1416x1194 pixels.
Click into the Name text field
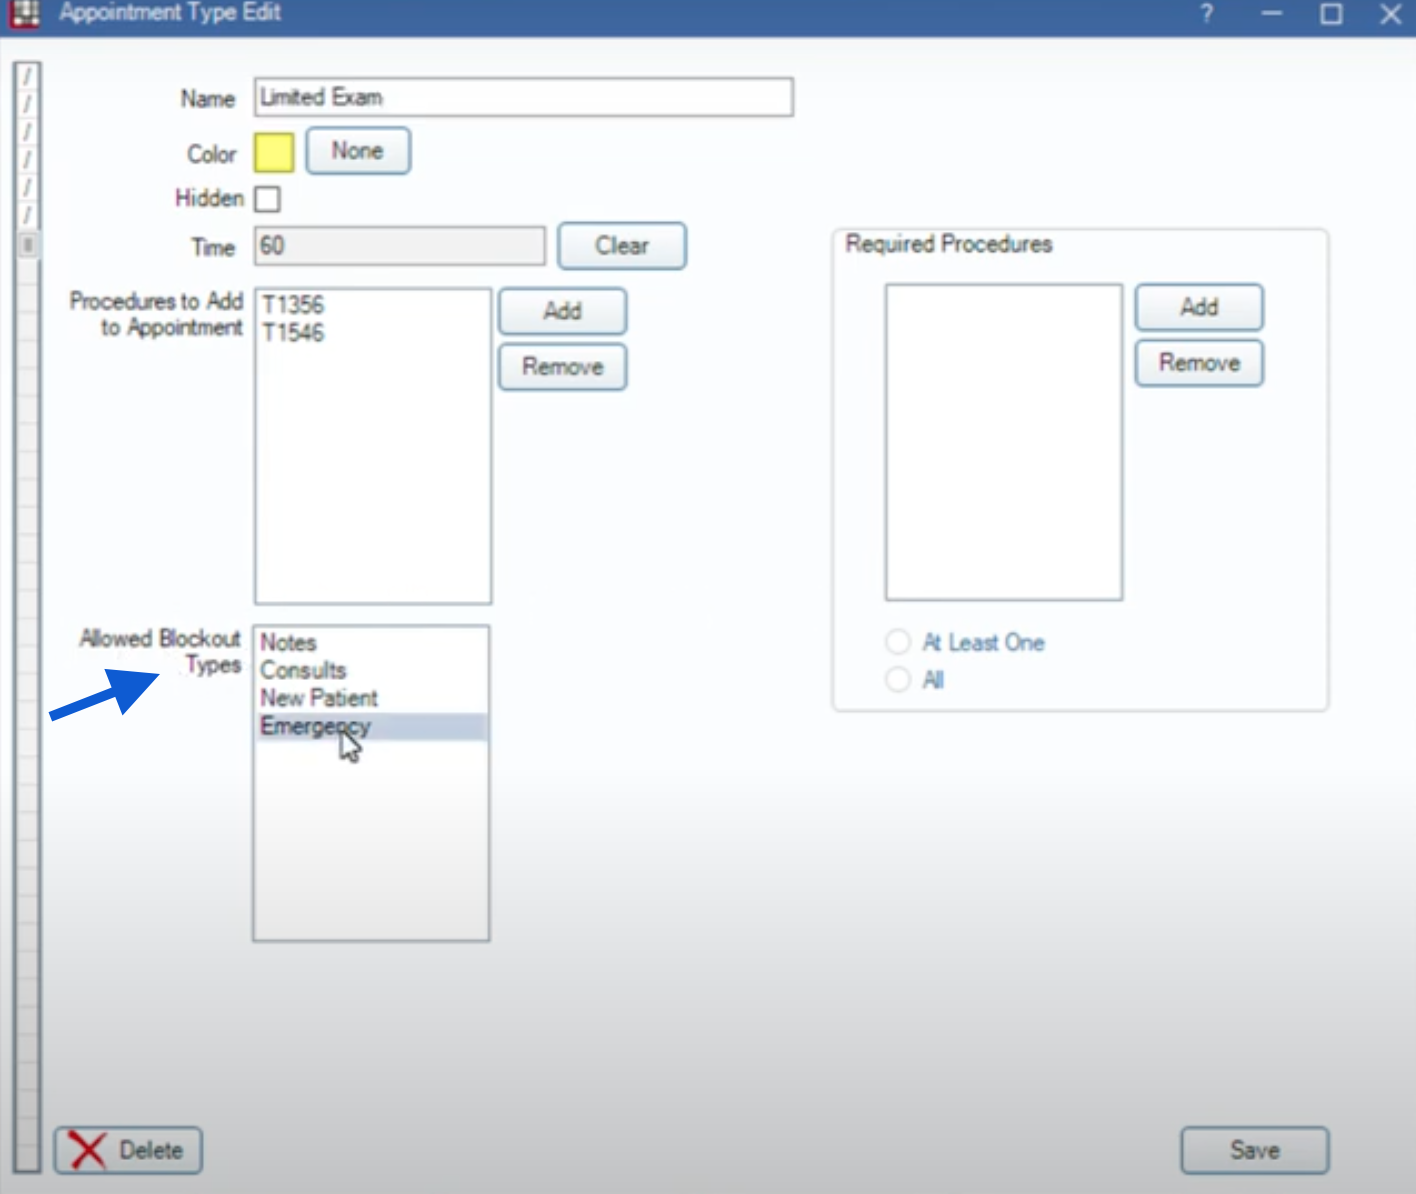tap(523, 98)
